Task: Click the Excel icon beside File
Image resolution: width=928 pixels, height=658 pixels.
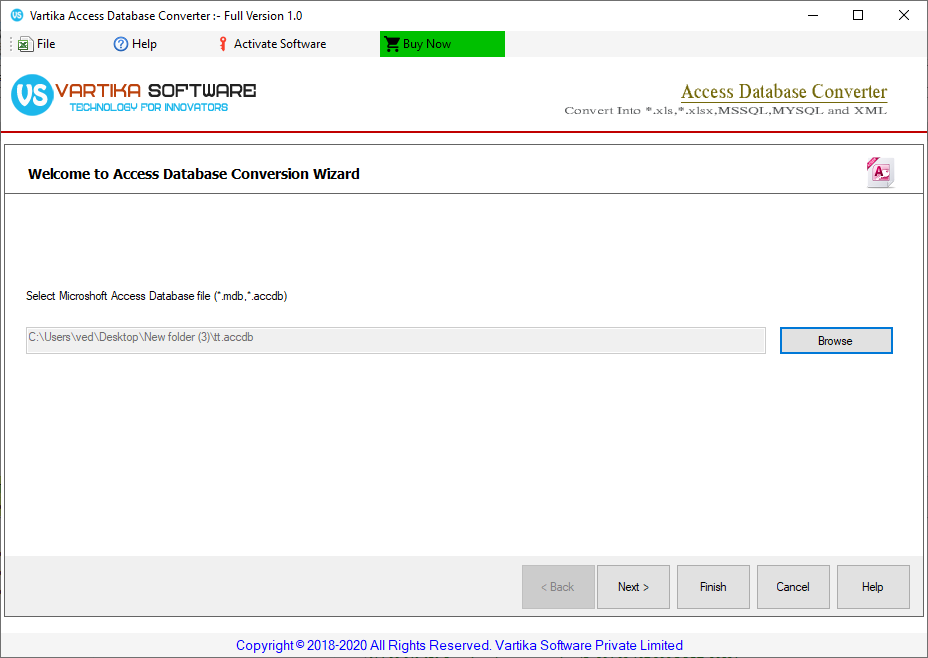Action: (25, 44)
